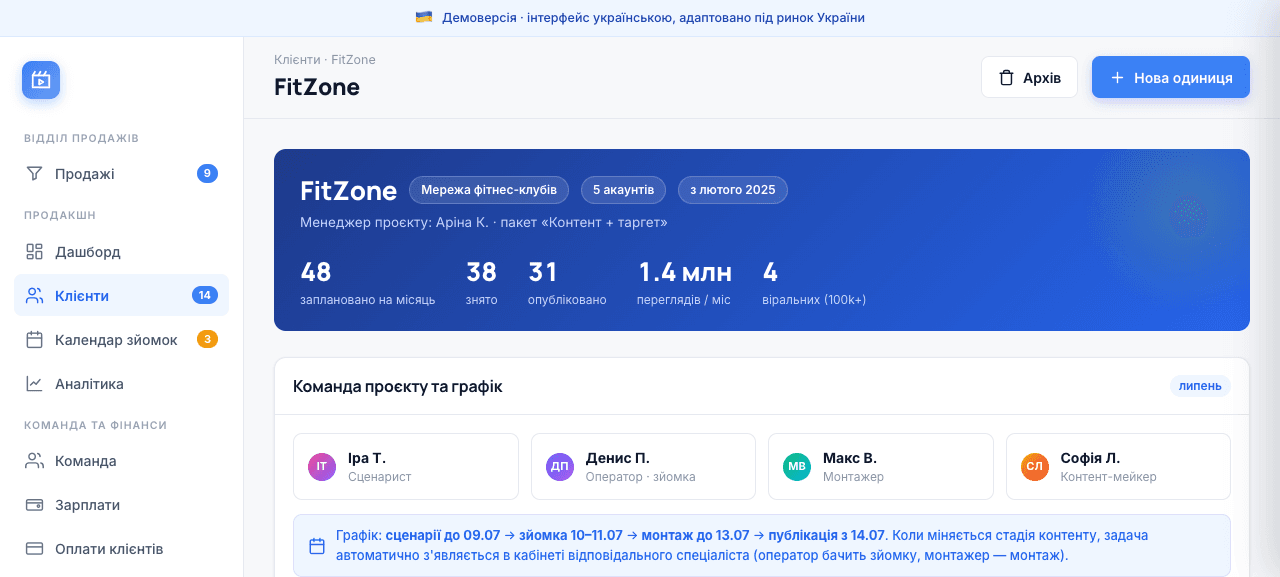Click the Архів button
The height and width of the screenshot is (577, 1280).
point(1029,77)
